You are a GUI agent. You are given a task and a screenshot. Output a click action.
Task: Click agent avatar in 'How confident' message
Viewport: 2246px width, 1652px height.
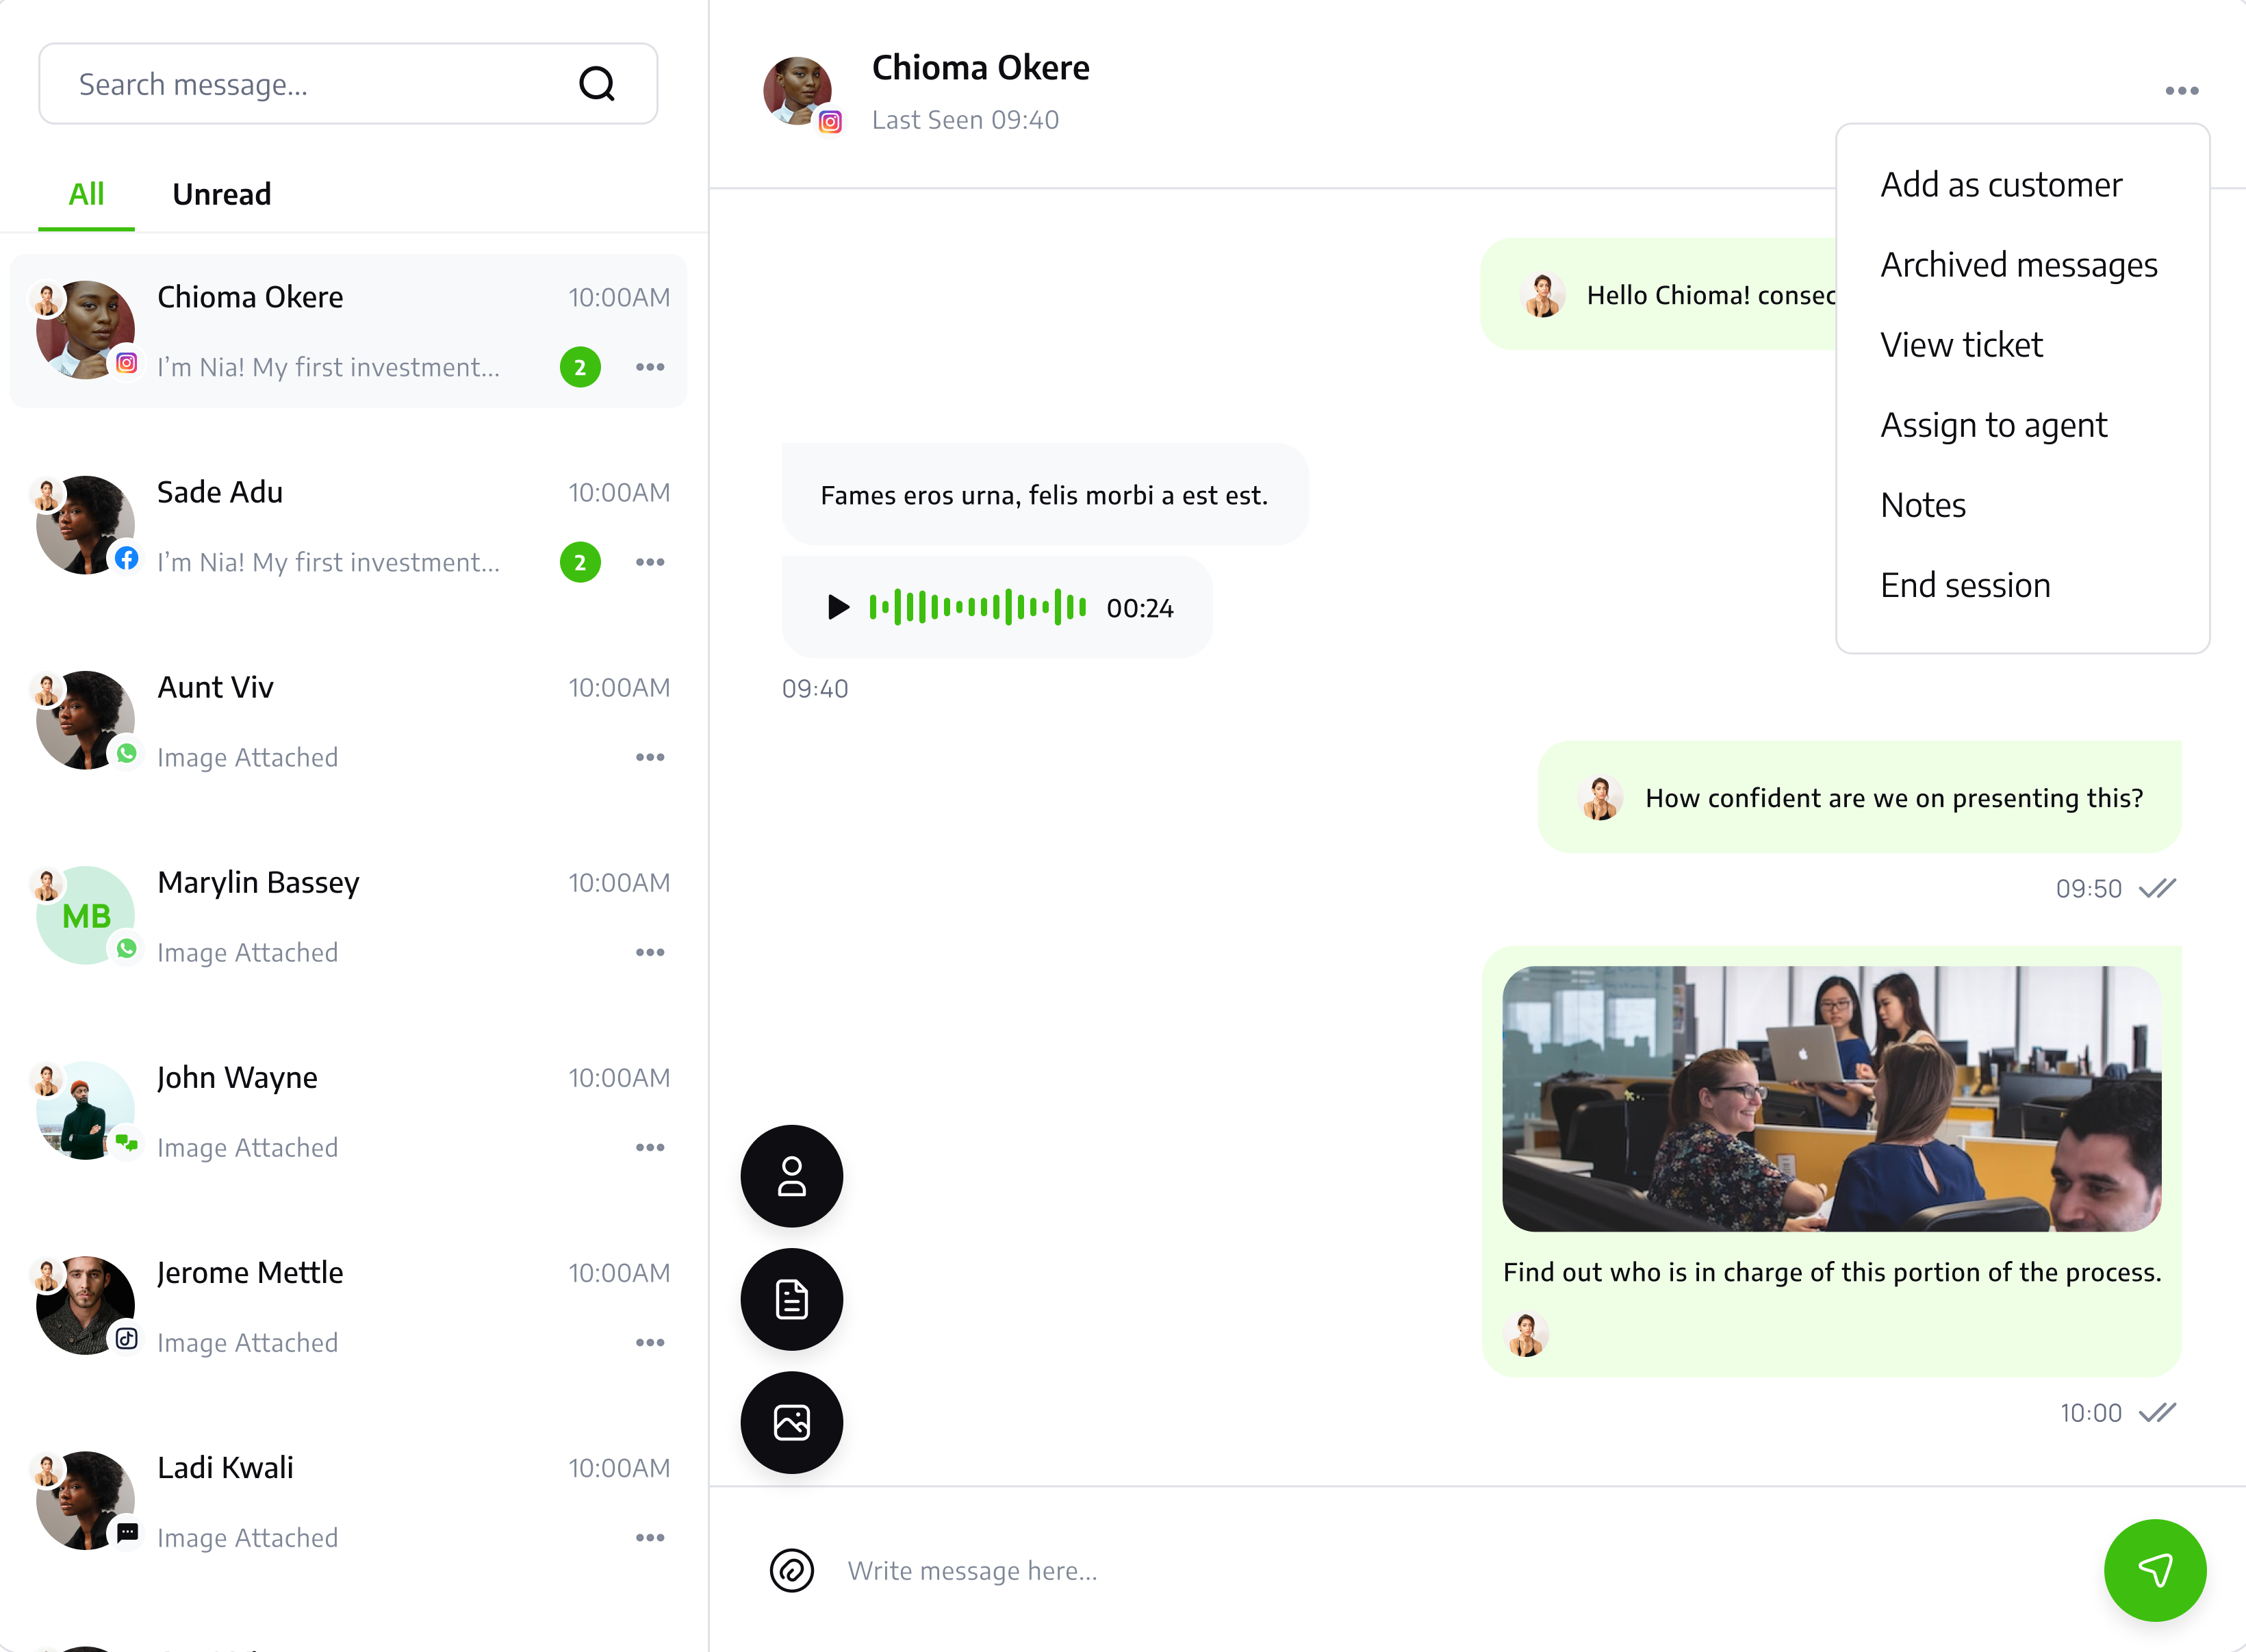1601,798
